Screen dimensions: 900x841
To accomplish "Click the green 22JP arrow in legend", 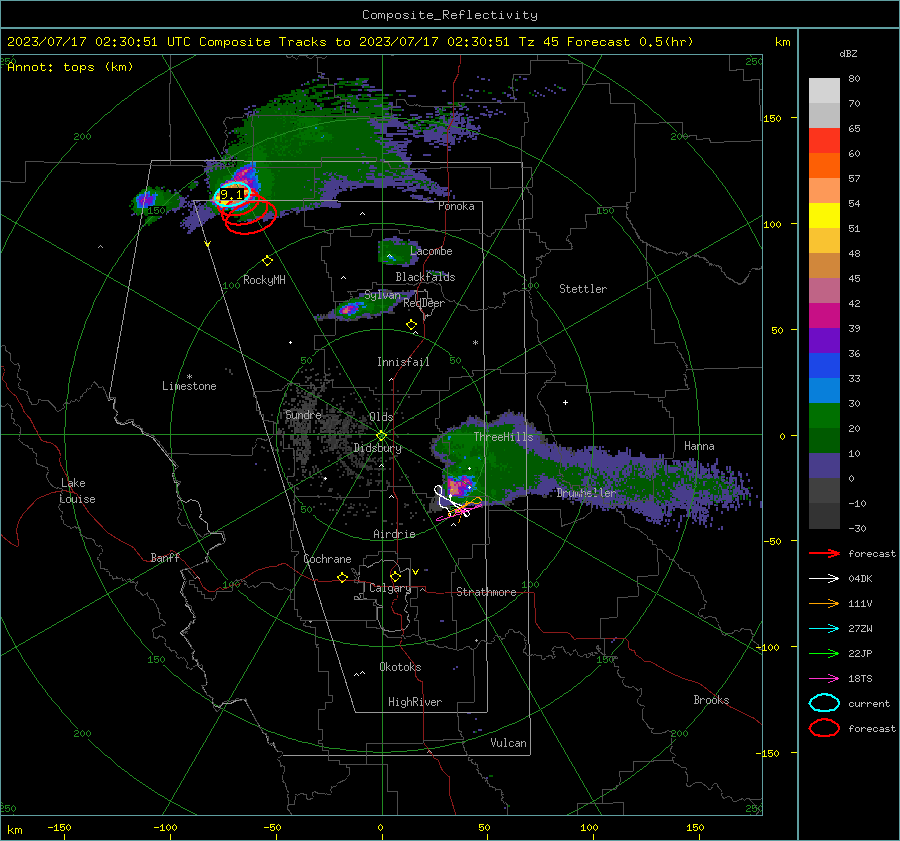I will pos(824,653).
